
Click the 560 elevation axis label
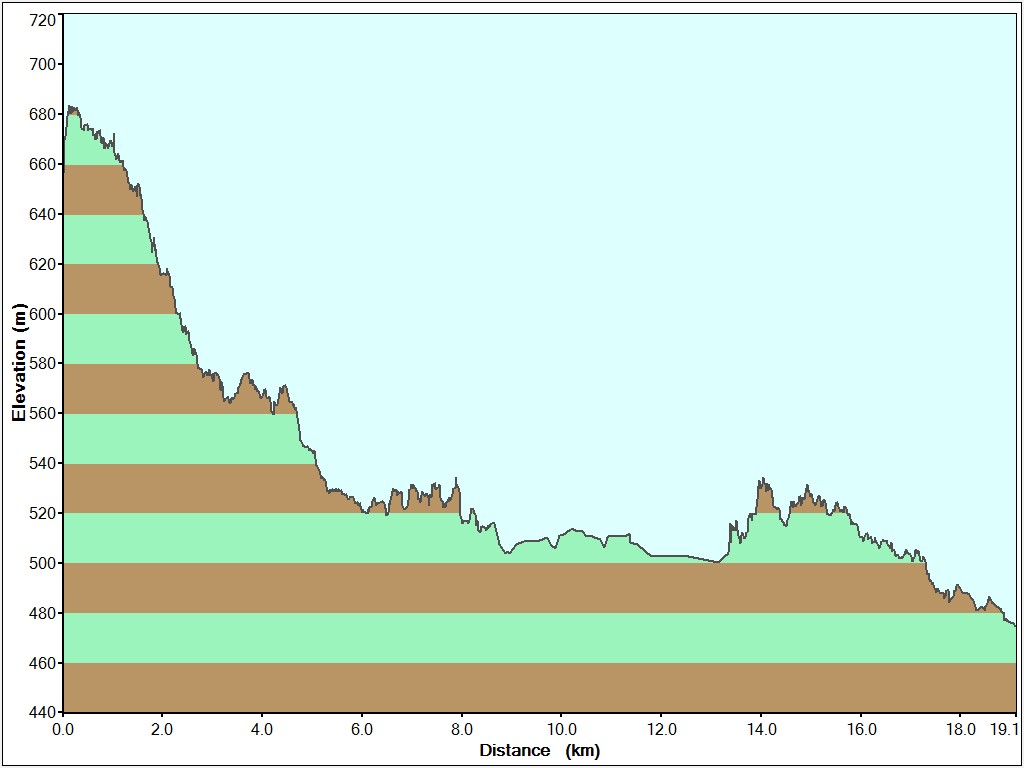point(43,413)
